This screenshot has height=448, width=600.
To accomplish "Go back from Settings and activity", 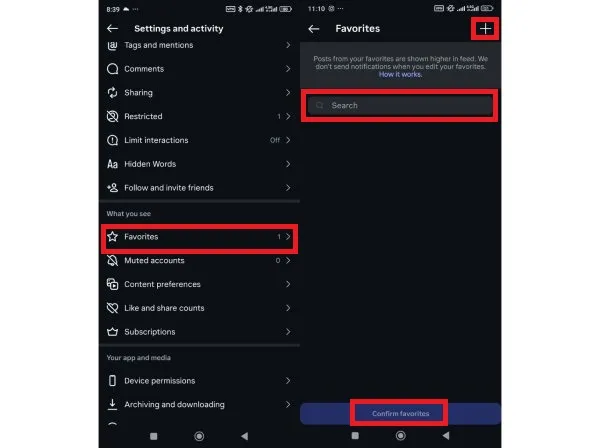I will pos(112,29).
